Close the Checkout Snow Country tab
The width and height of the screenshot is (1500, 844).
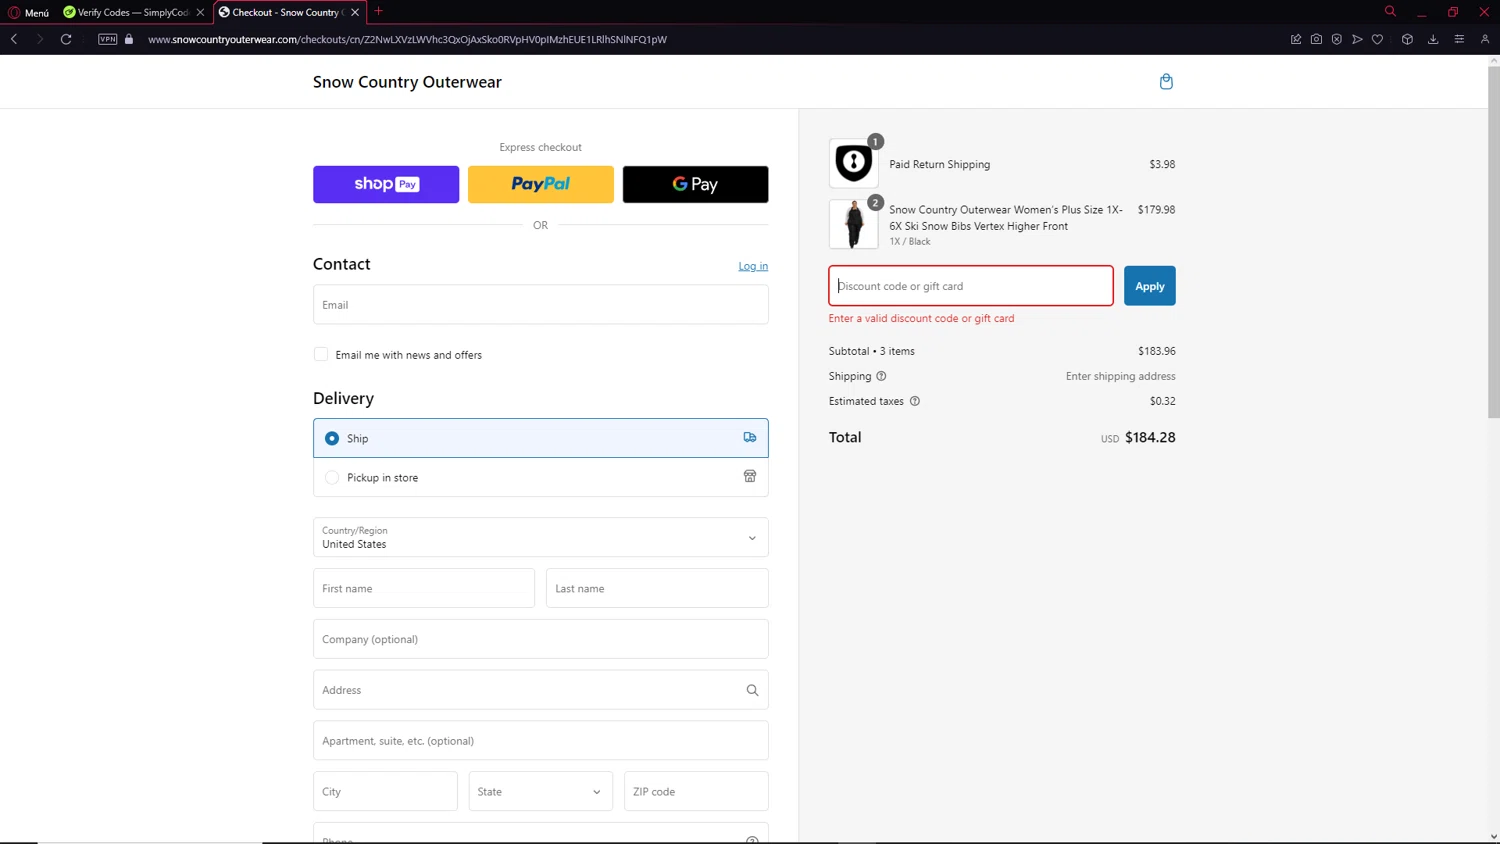pos(355,12)
